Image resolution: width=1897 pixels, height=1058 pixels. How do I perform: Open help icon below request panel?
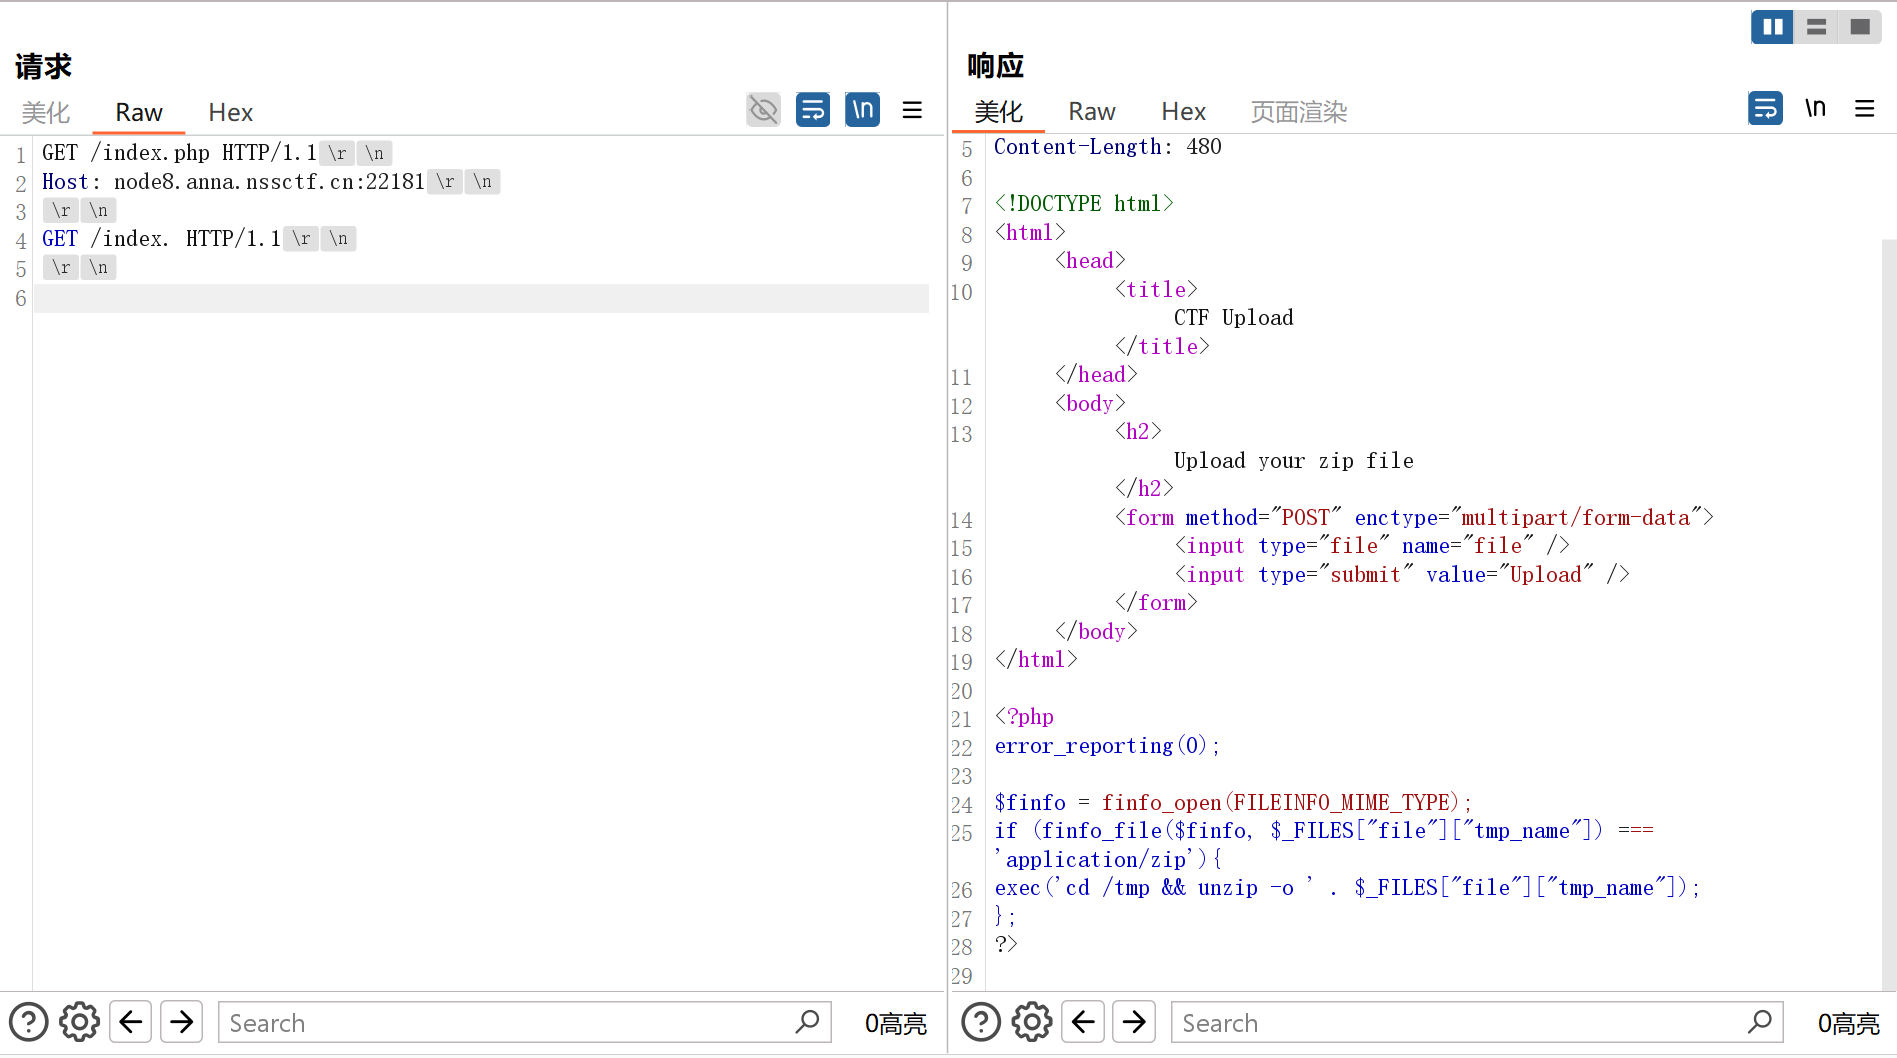pos(28,1022)
